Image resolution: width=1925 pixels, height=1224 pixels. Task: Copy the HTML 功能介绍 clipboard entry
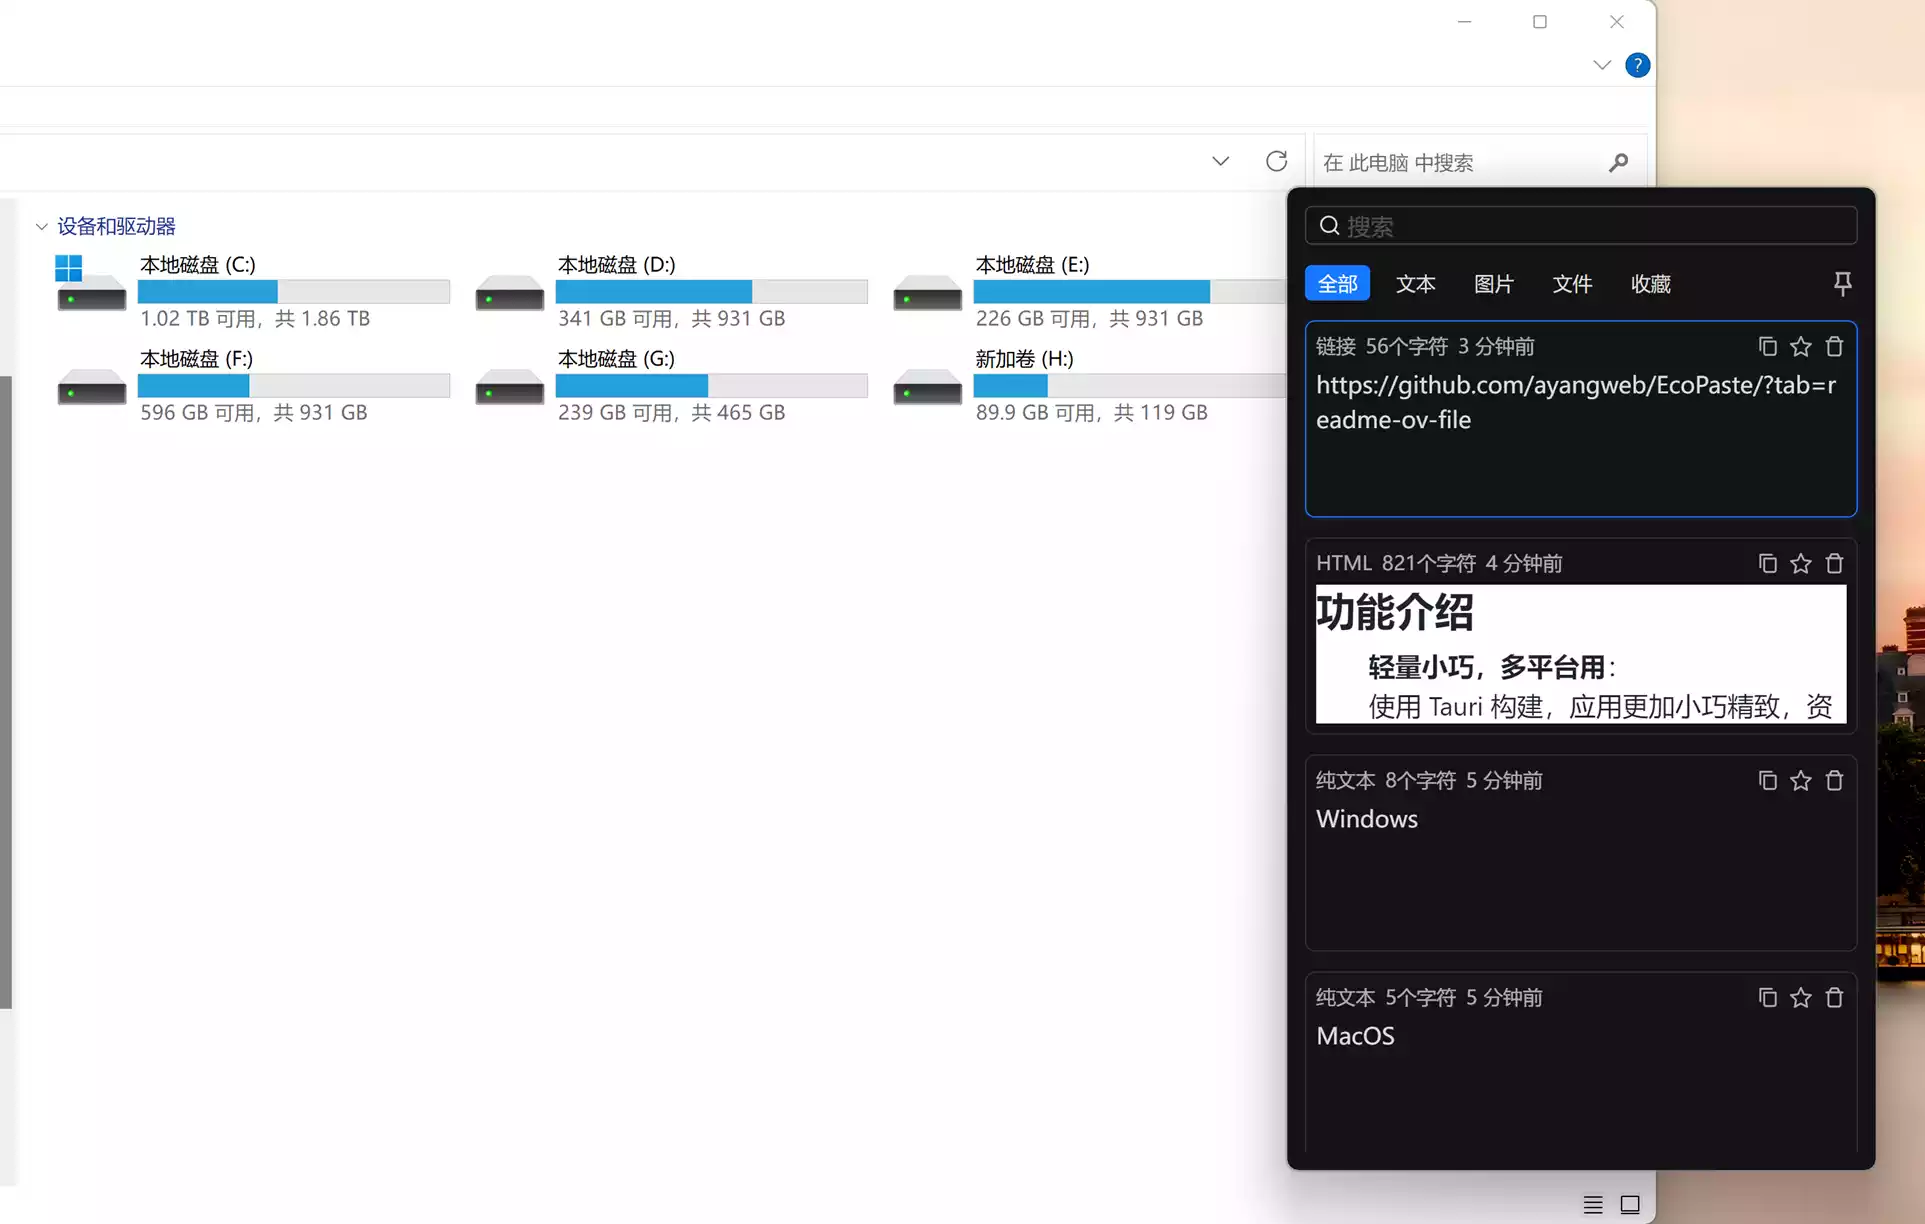[x=1767, y=563]
